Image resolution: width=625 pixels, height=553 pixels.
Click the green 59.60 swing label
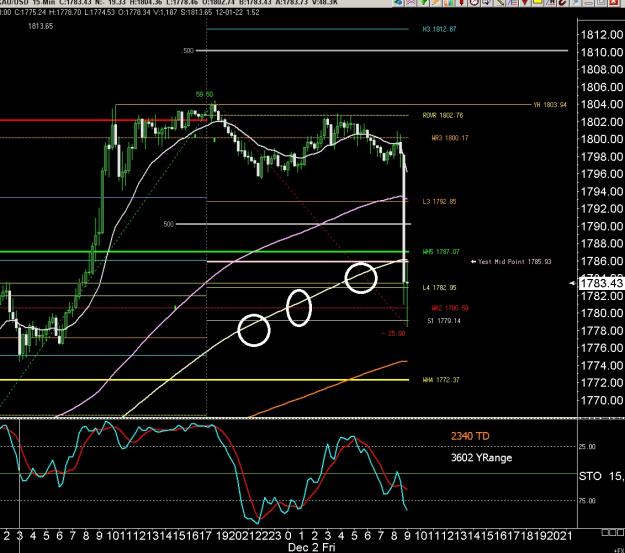204,94
